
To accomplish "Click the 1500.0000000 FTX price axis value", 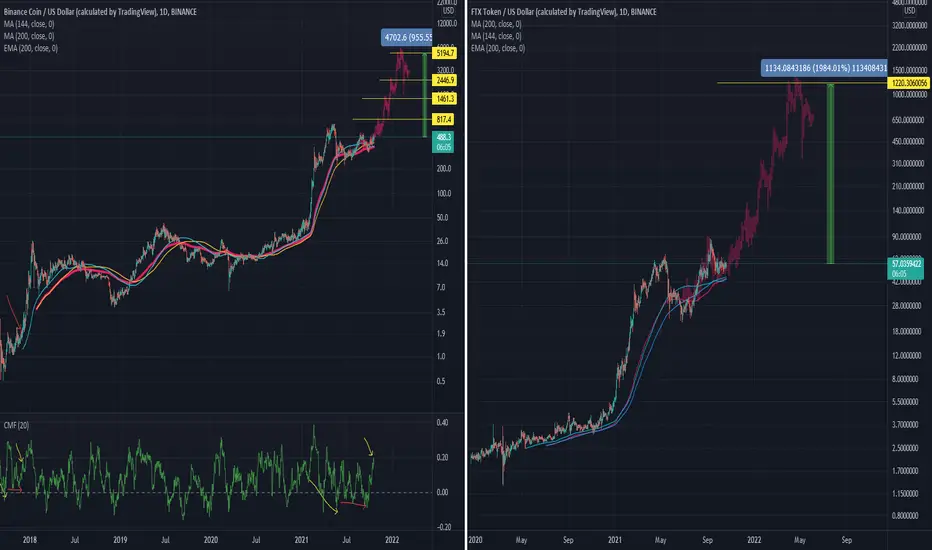I will 909,70.
